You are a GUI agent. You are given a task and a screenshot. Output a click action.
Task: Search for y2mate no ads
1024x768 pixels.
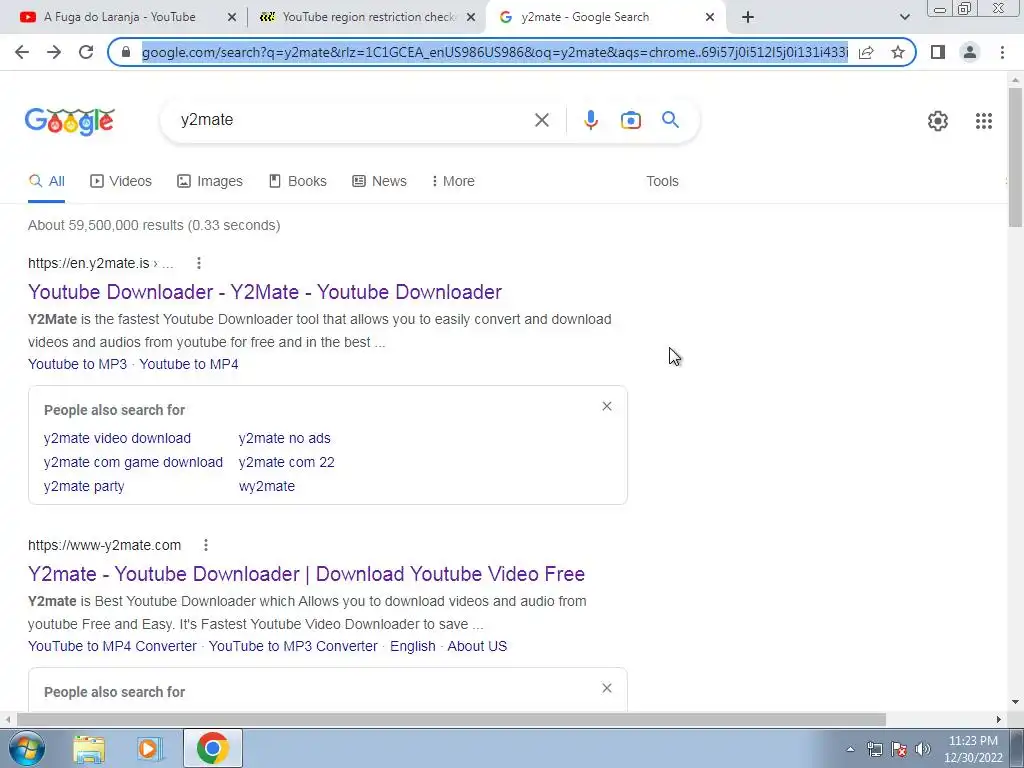point(285,438)
